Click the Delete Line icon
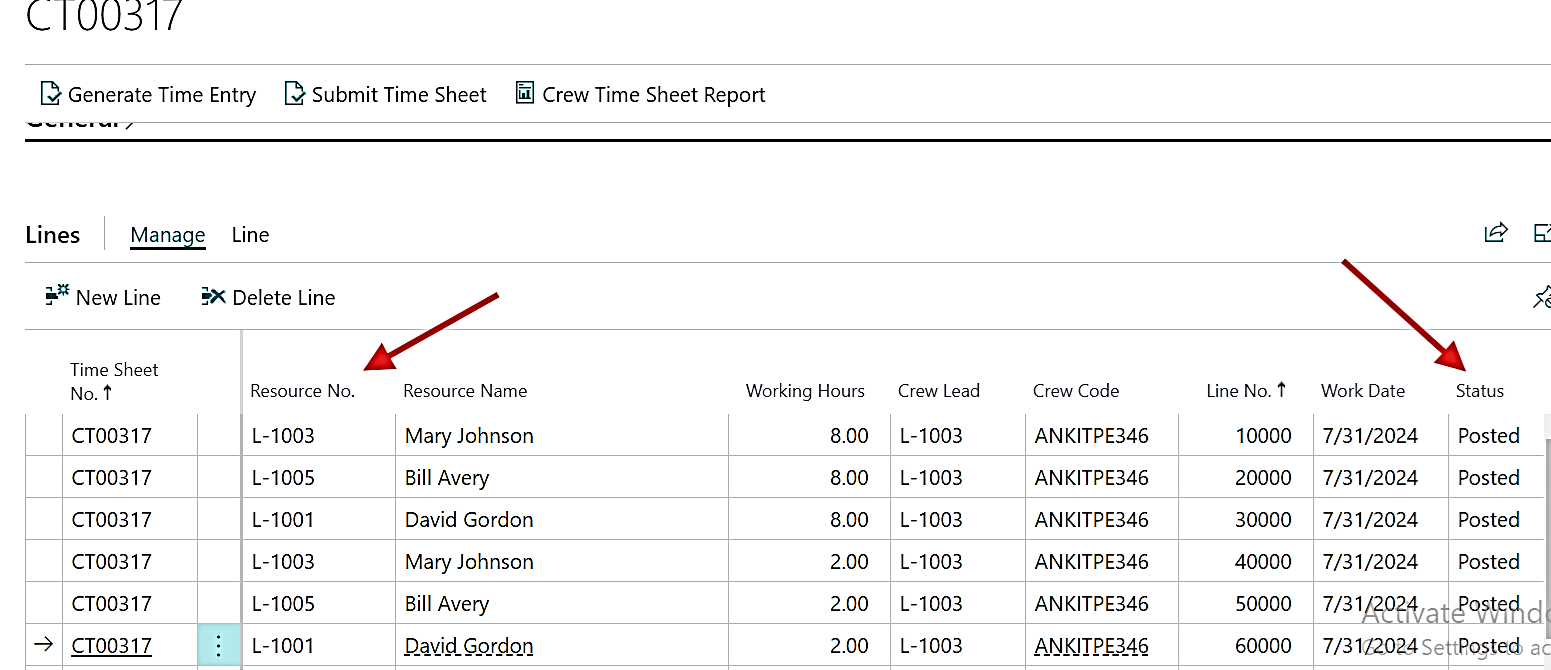The height and width of the screenshot is (670, 1551). click(x=213, y=296)
